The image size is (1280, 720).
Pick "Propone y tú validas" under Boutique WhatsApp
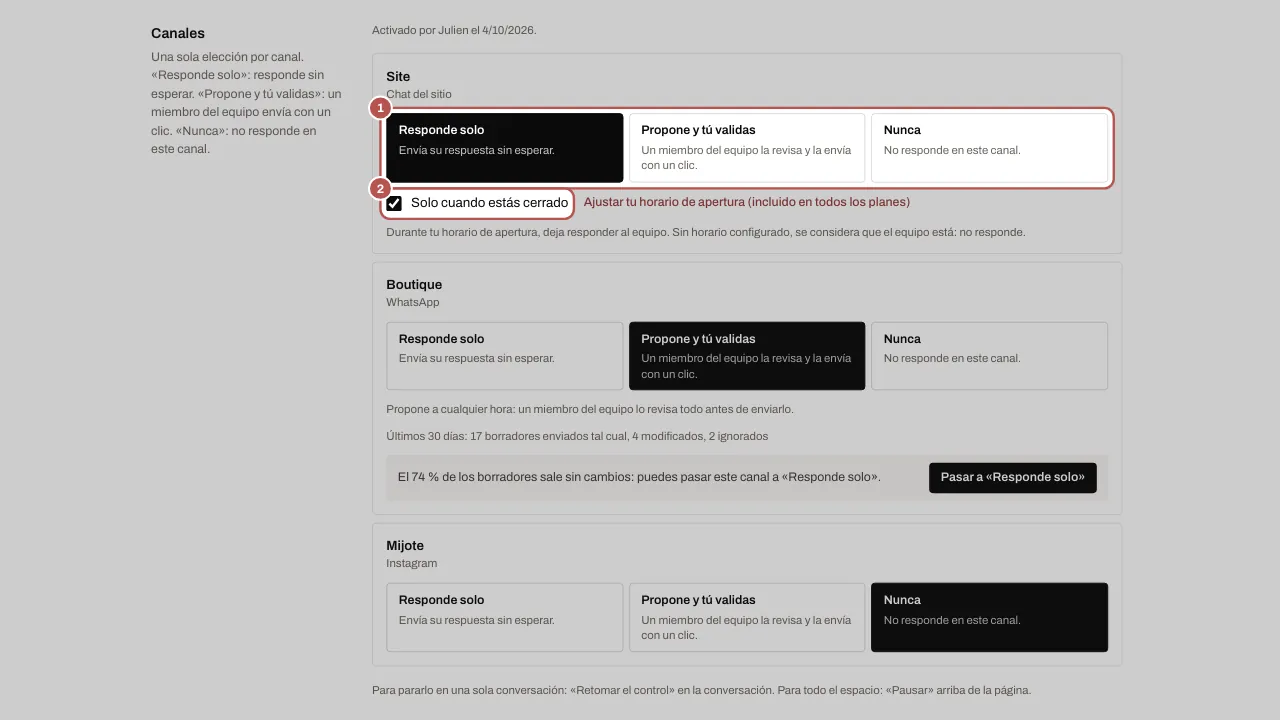click(747, 356)
